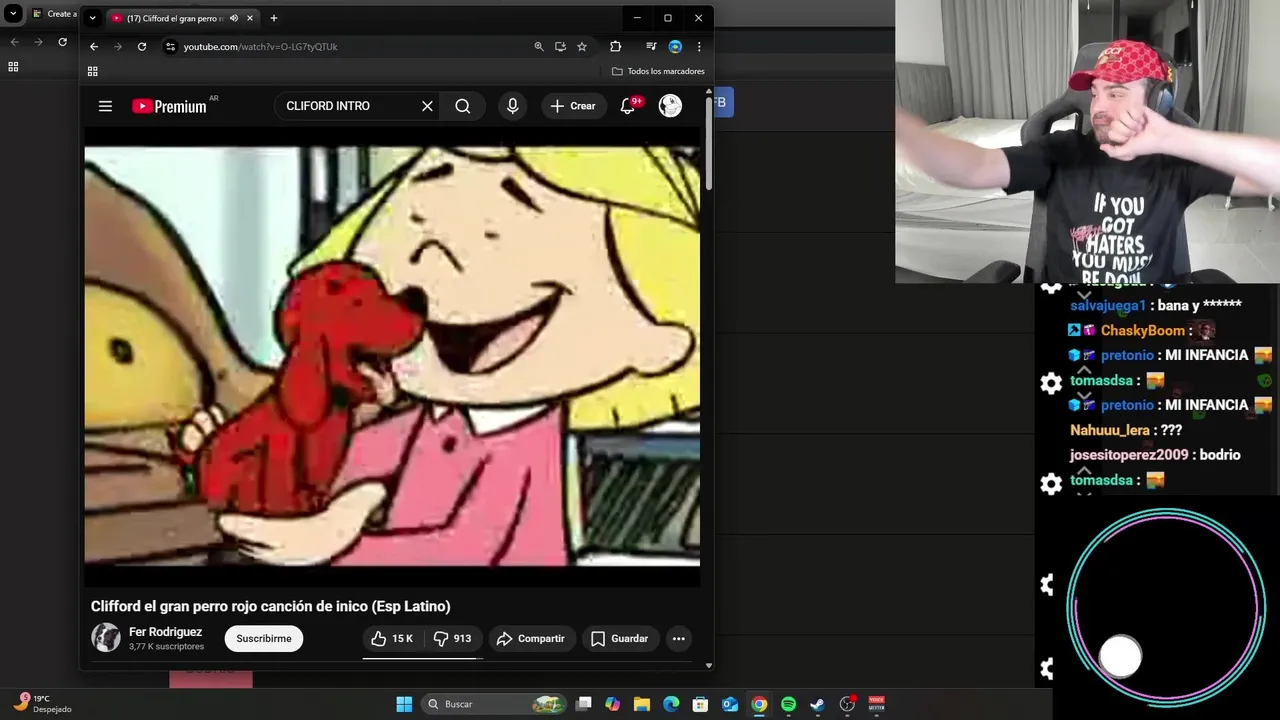Expand the background window tab search dropdown
1280x720 pixels.
[x=13, y=14]
